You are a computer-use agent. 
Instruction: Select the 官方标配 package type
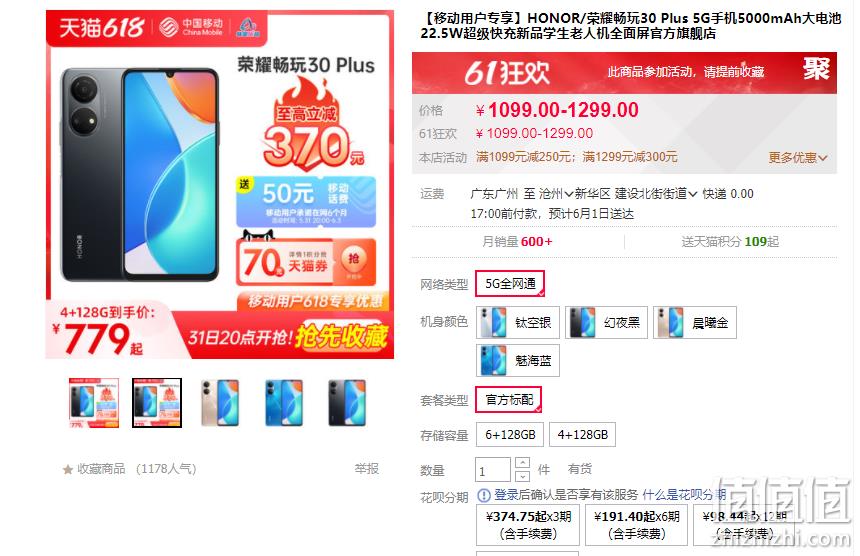[x=508, y=400]
